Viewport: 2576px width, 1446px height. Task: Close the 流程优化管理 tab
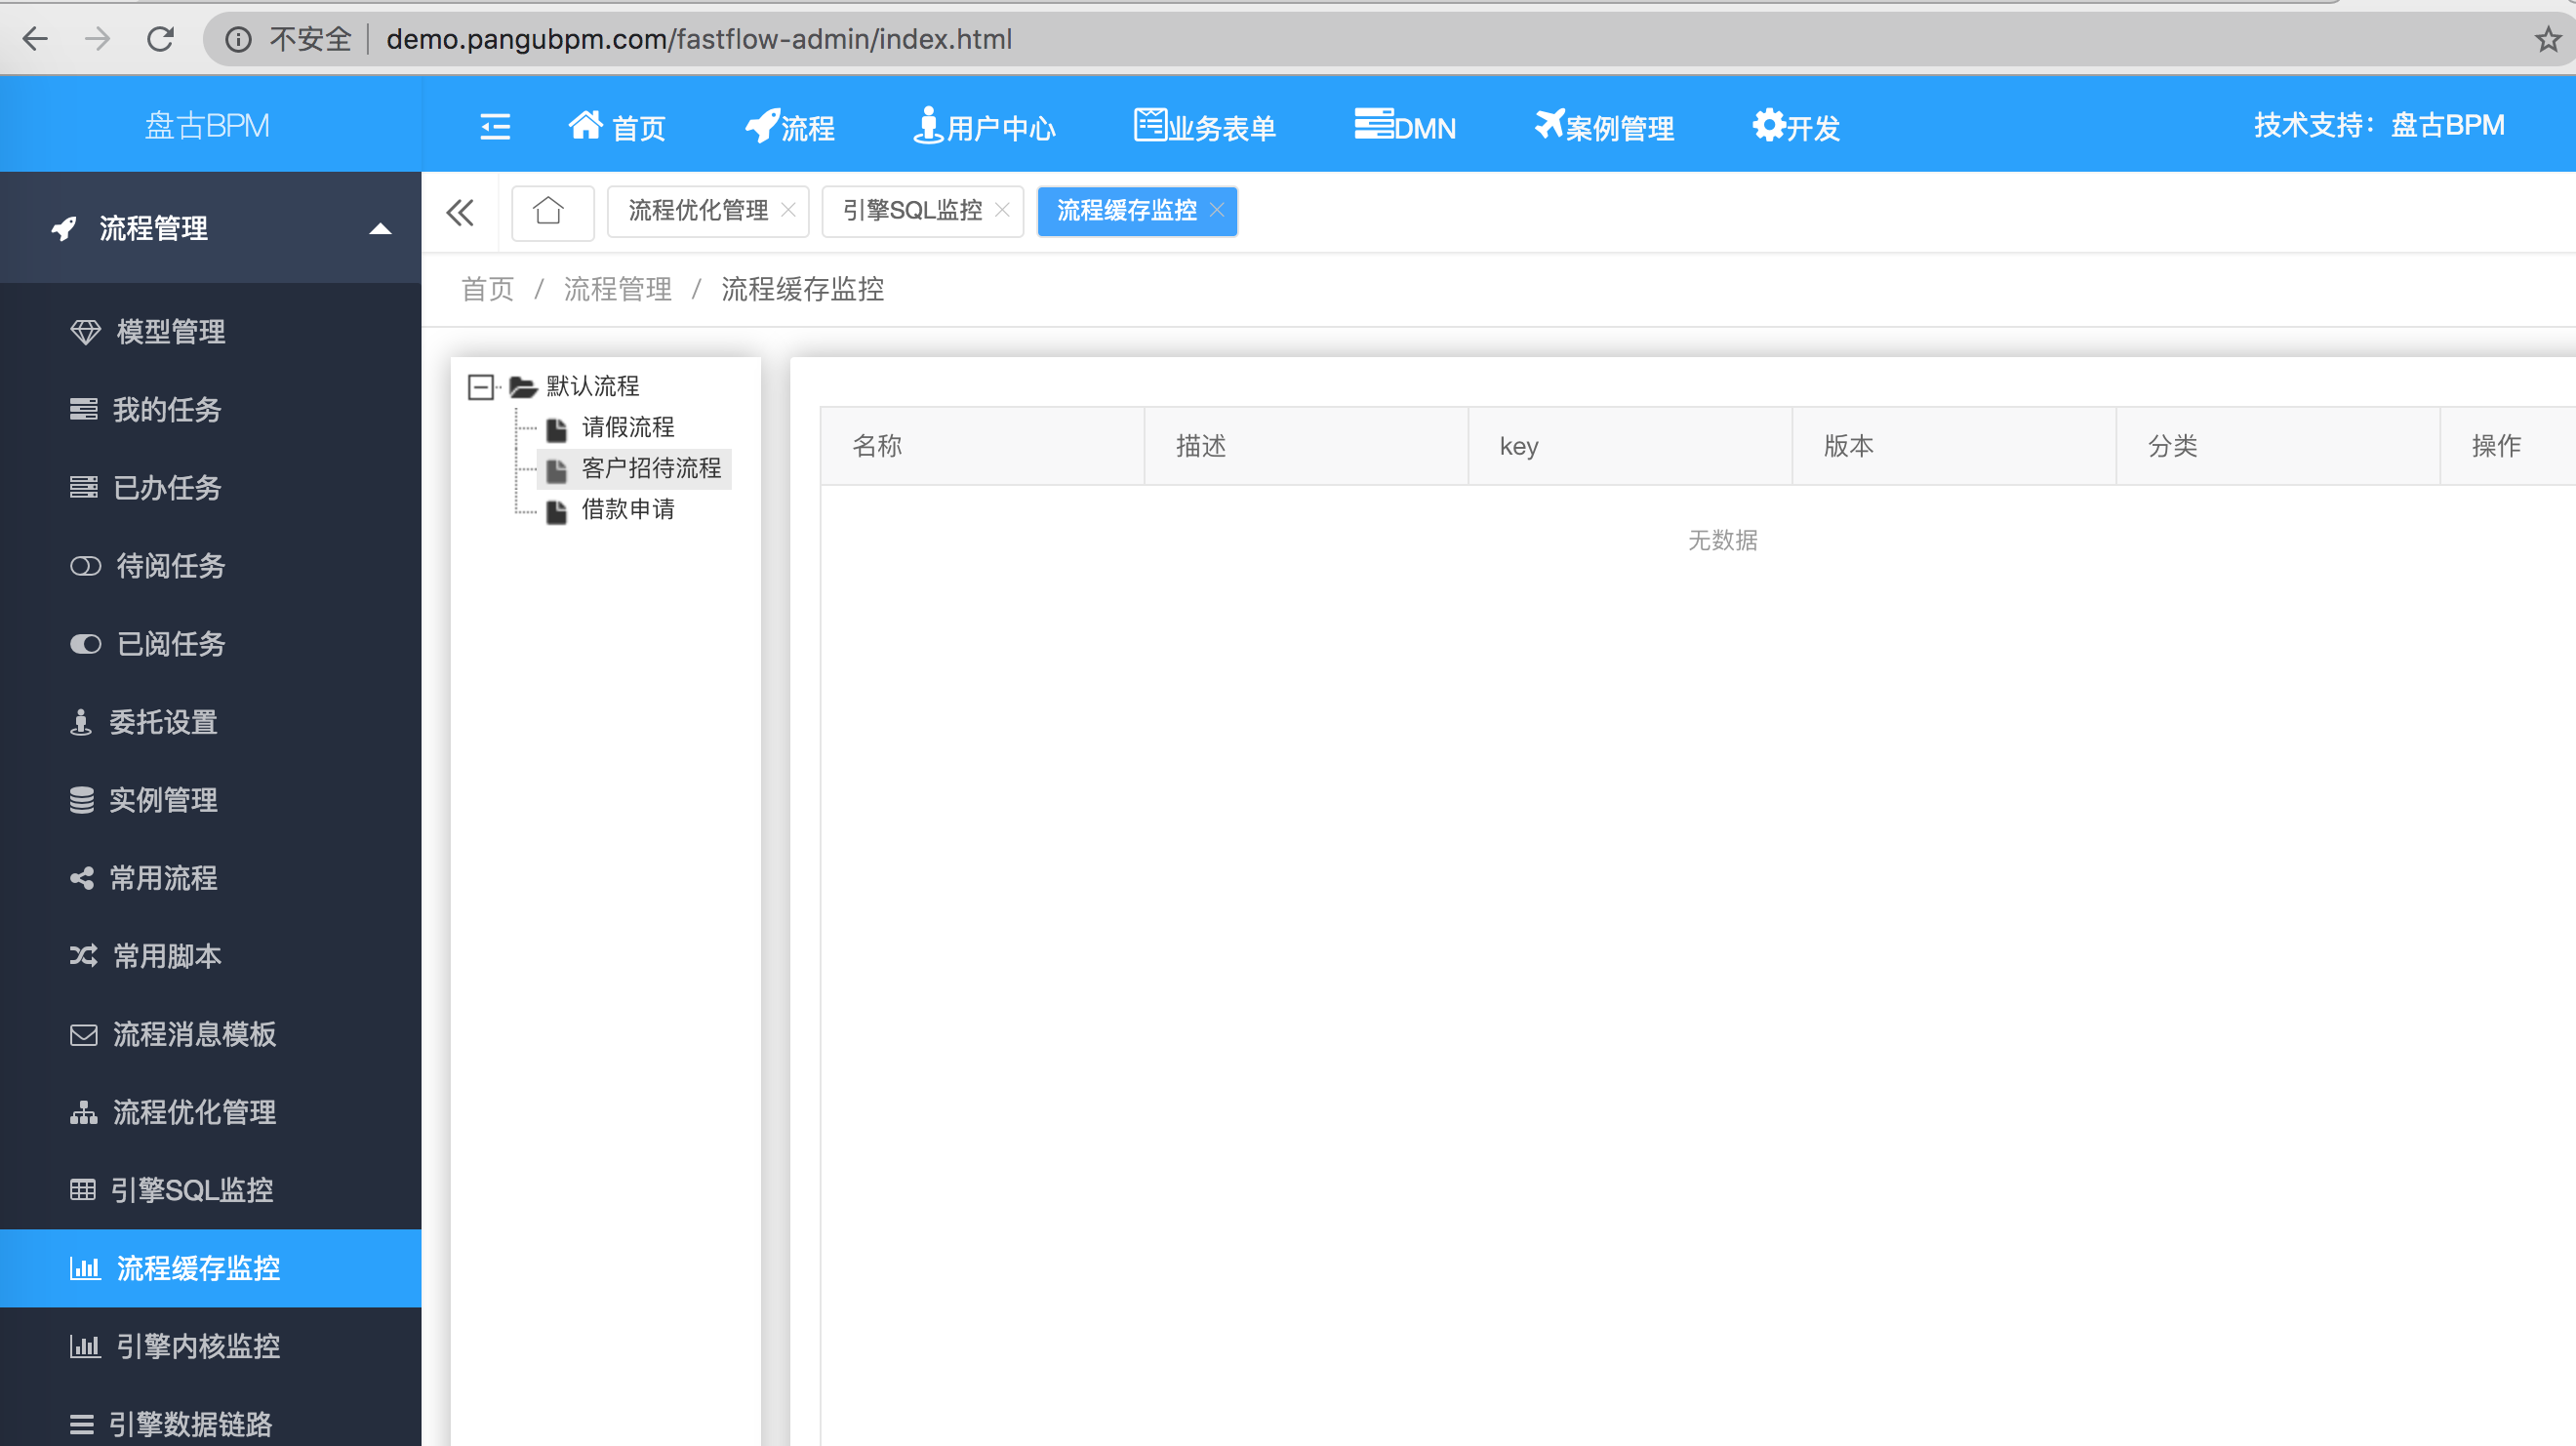(x=789, y=210)
